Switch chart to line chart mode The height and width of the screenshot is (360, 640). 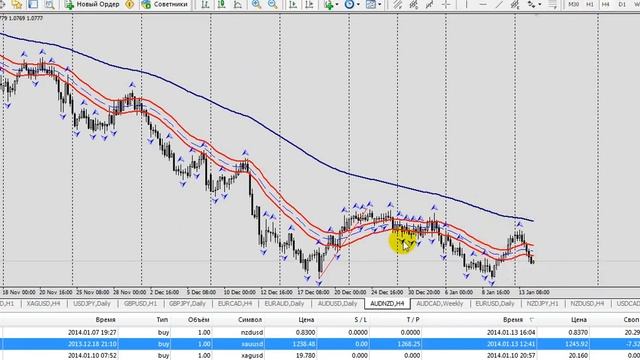pyautogui.click(x=238, y=4)
